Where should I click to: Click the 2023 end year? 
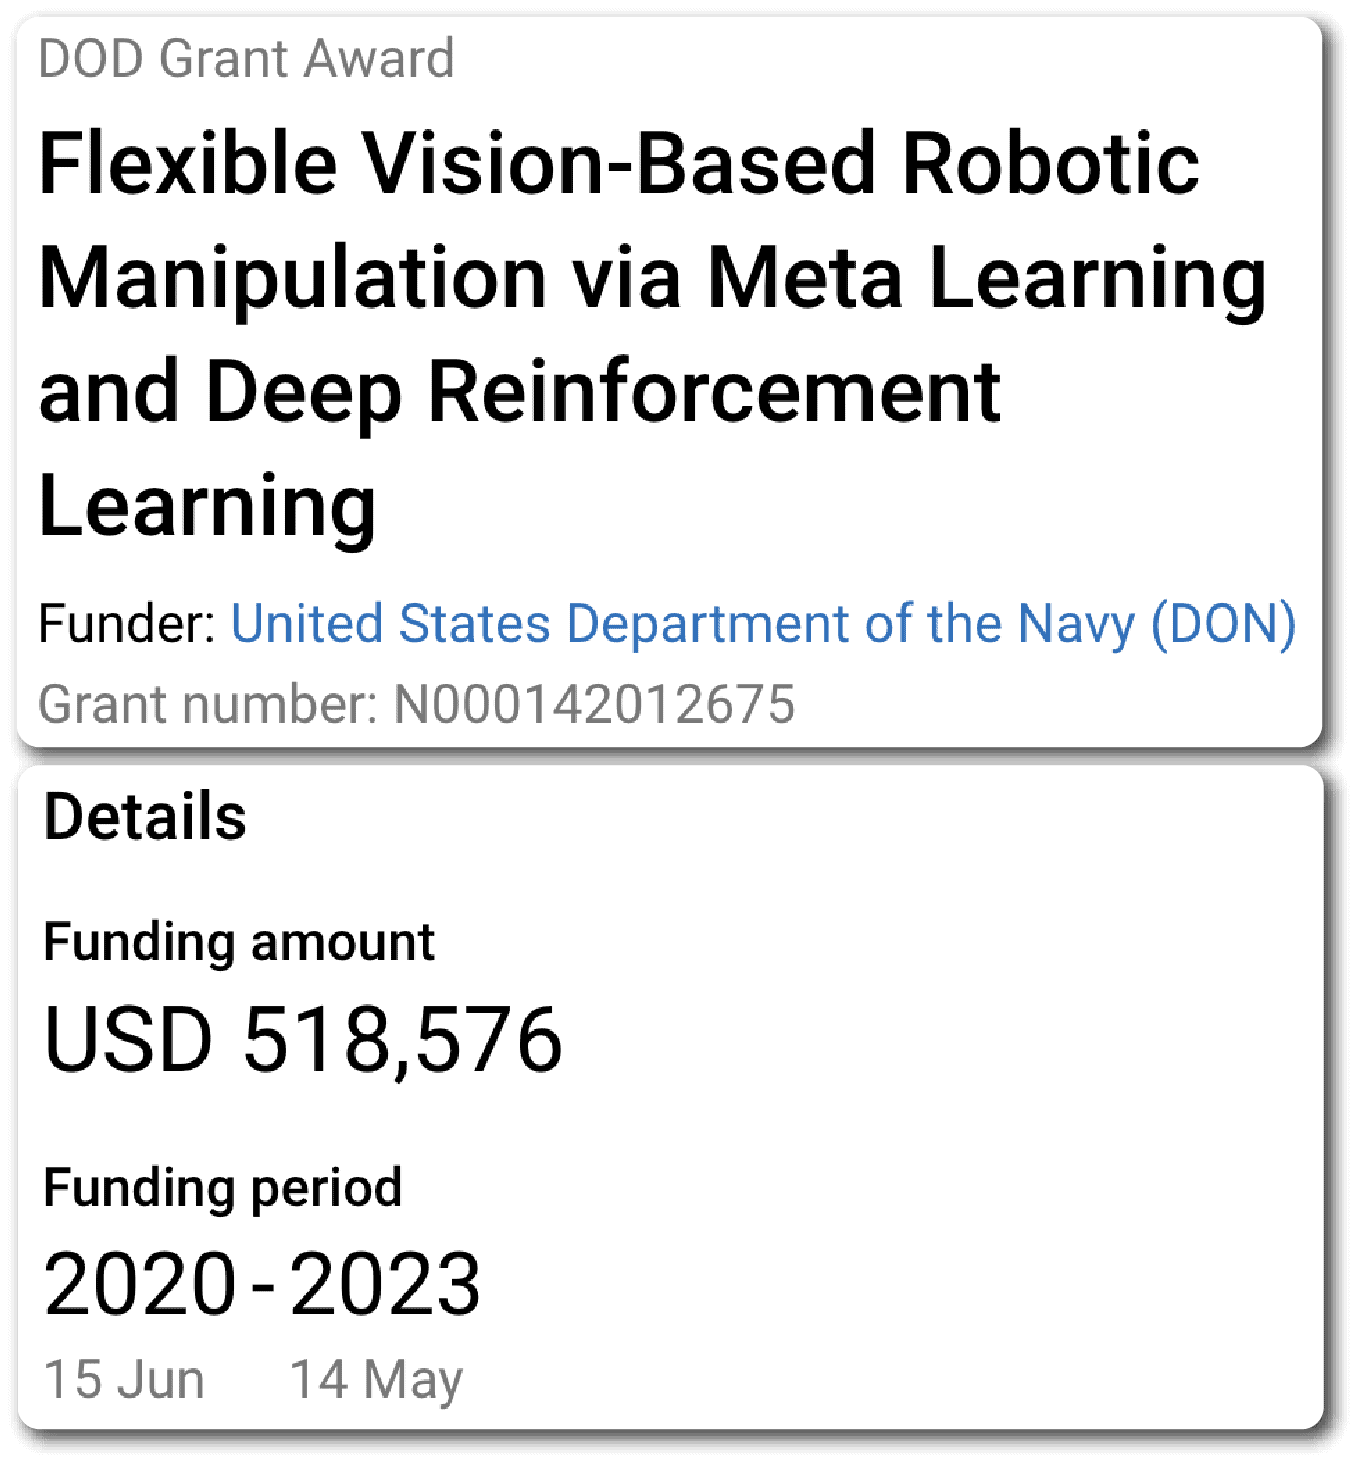pos(385,1284)
